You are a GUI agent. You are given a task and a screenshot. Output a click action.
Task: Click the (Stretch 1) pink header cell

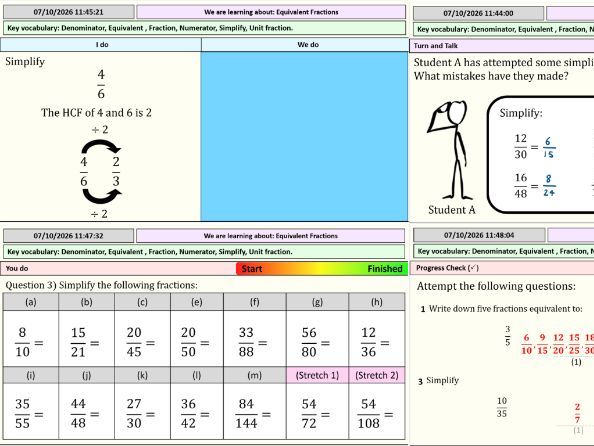317,375
